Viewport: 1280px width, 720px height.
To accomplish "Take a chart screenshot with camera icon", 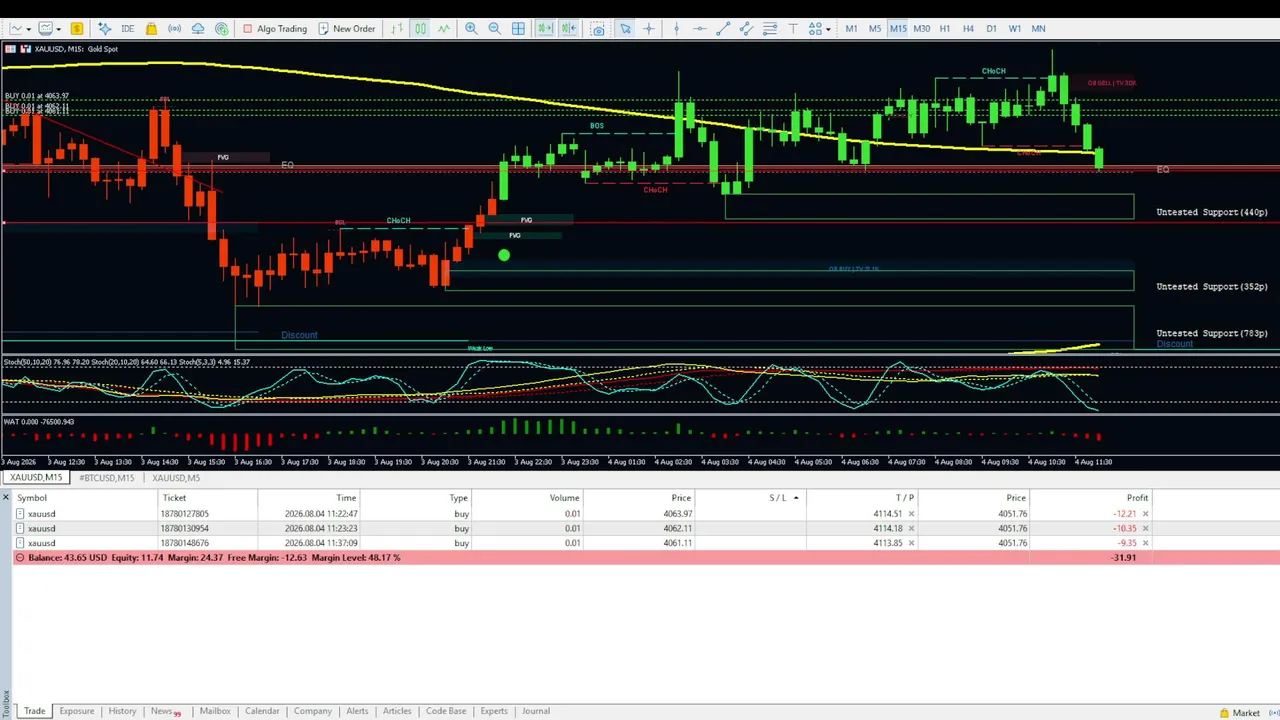I will coord(598,28).
